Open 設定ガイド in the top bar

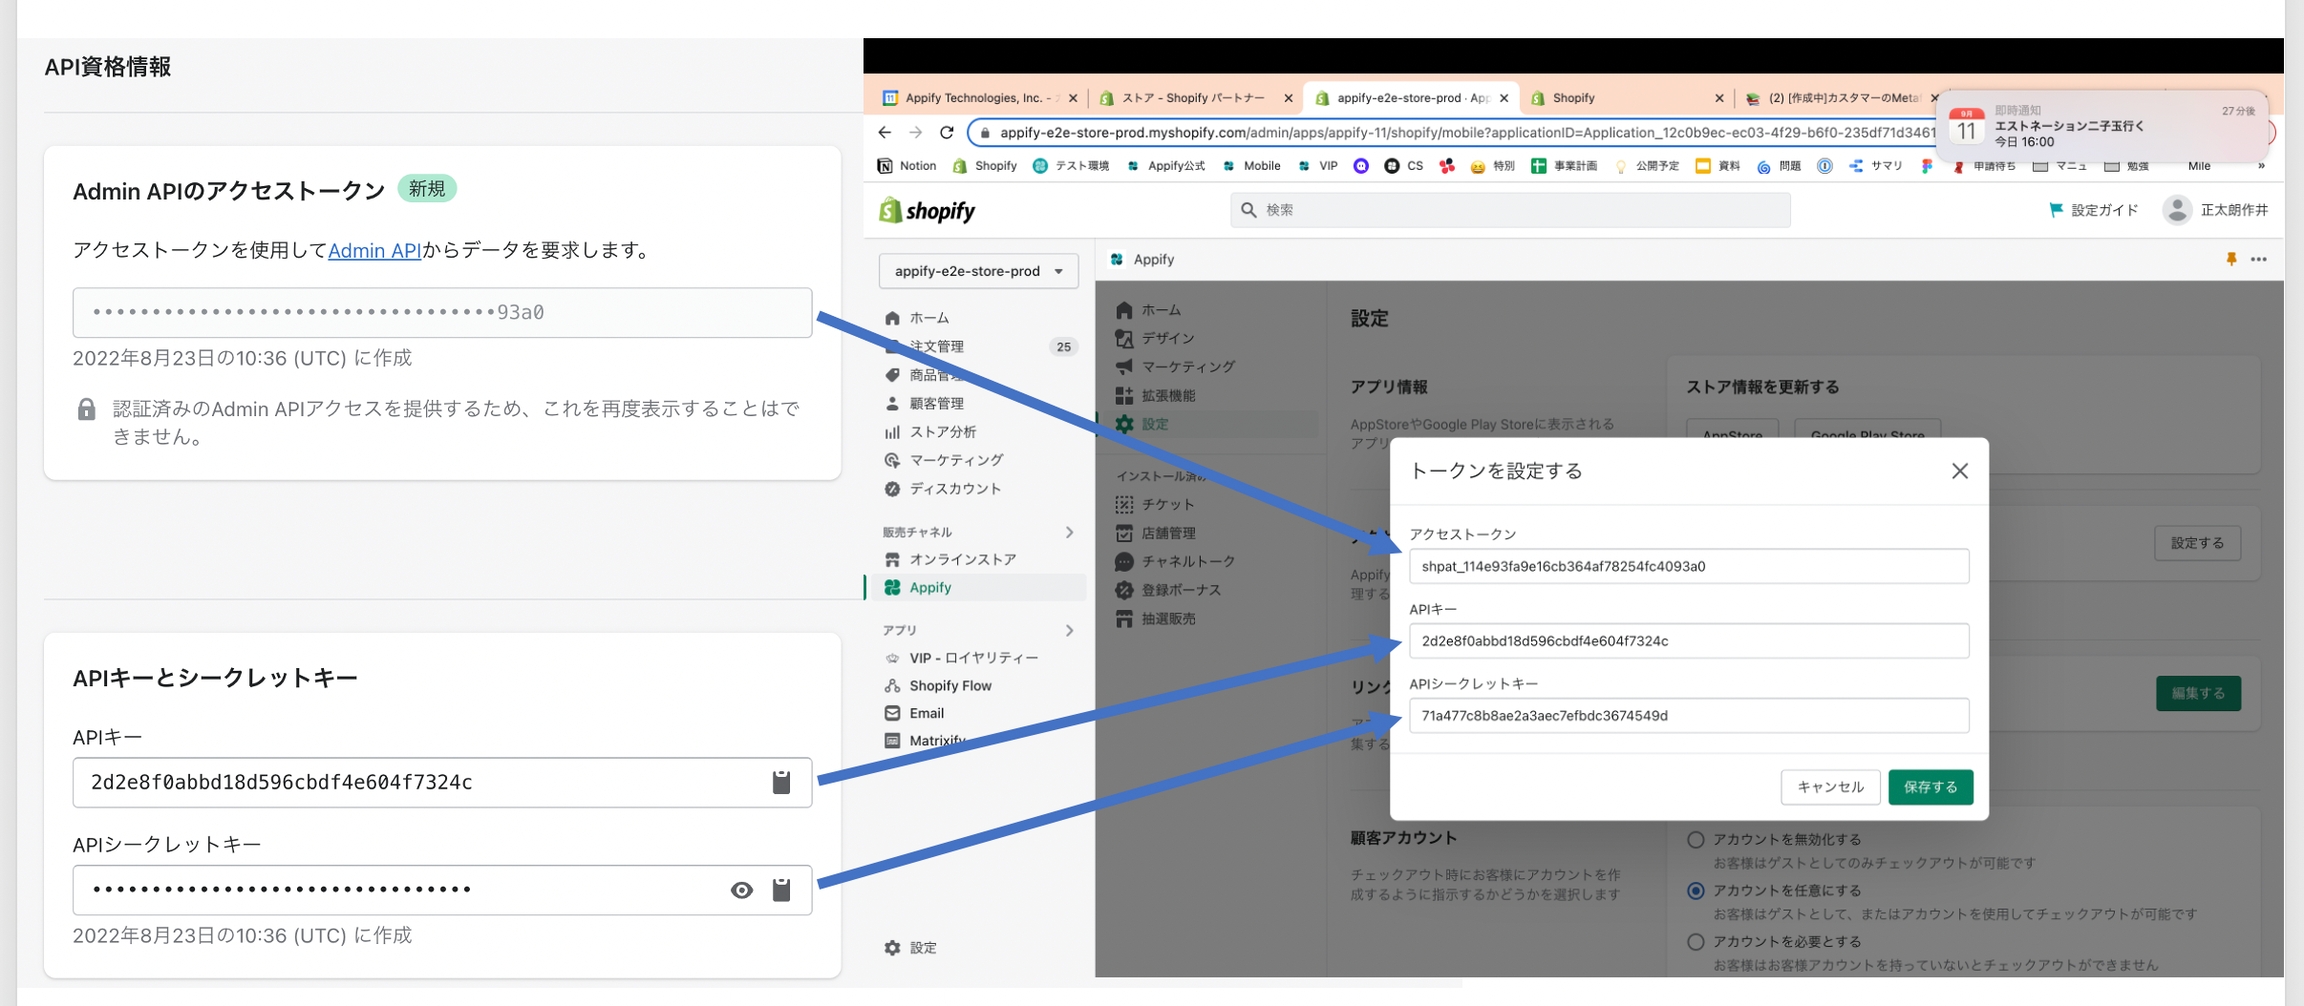[2093, 210]
